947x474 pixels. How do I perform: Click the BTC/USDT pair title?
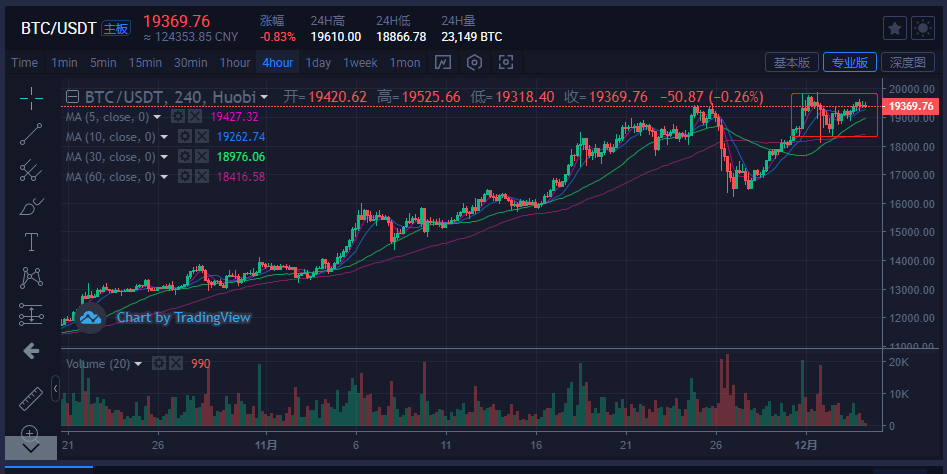(59, 28)
